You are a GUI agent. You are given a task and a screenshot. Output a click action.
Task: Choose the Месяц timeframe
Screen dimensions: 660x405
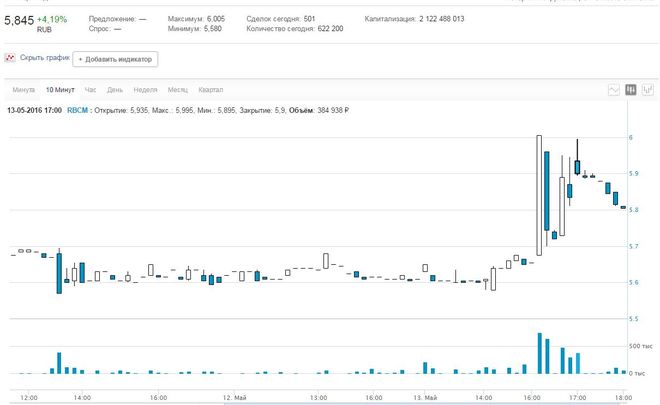(178, 90)
